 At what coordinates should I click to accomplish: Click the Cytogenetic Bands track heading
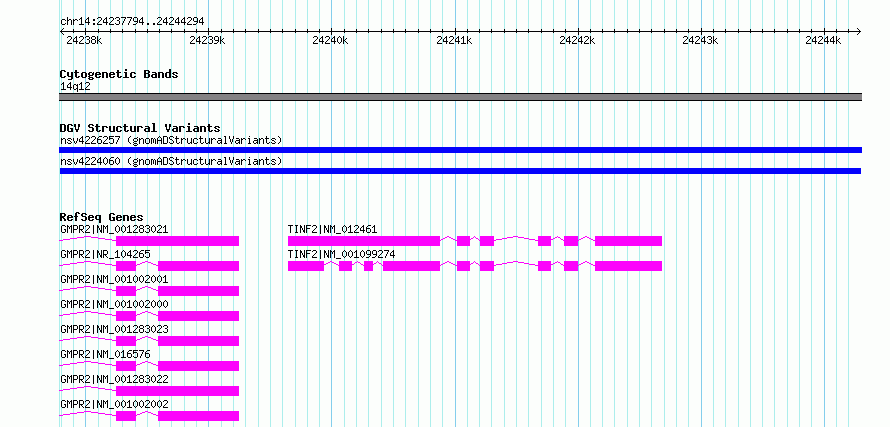pos(119,74)
